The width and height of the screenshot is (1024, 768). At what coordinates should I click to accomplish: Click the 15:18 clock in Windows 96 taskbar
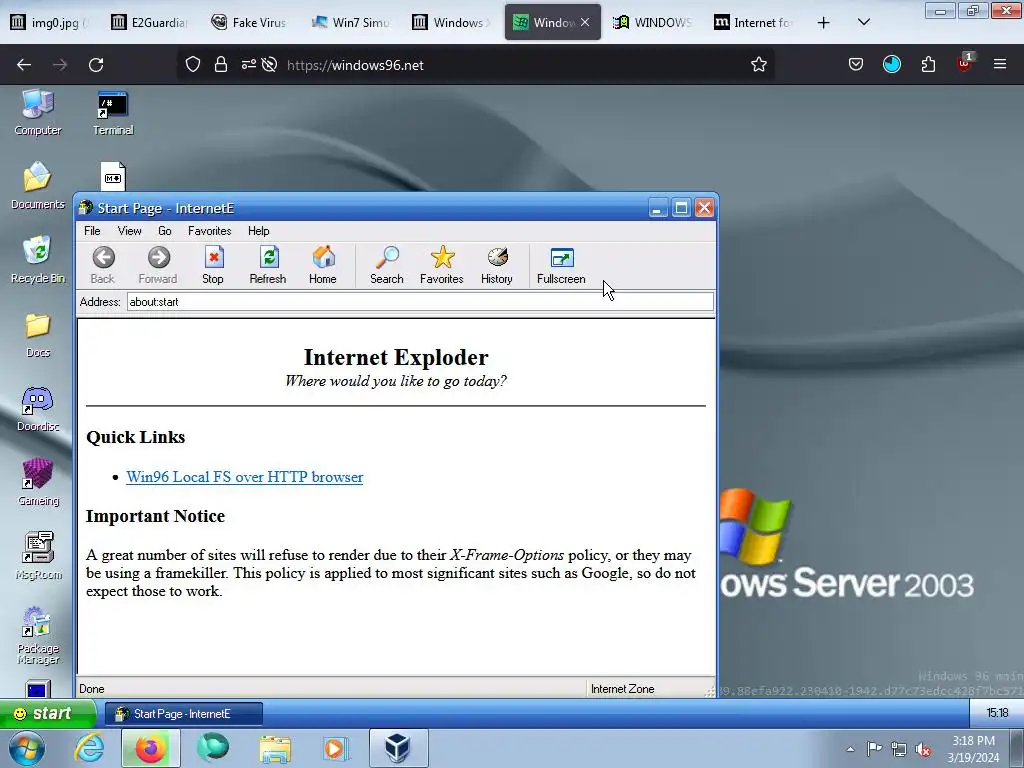[x=997, y=712]
